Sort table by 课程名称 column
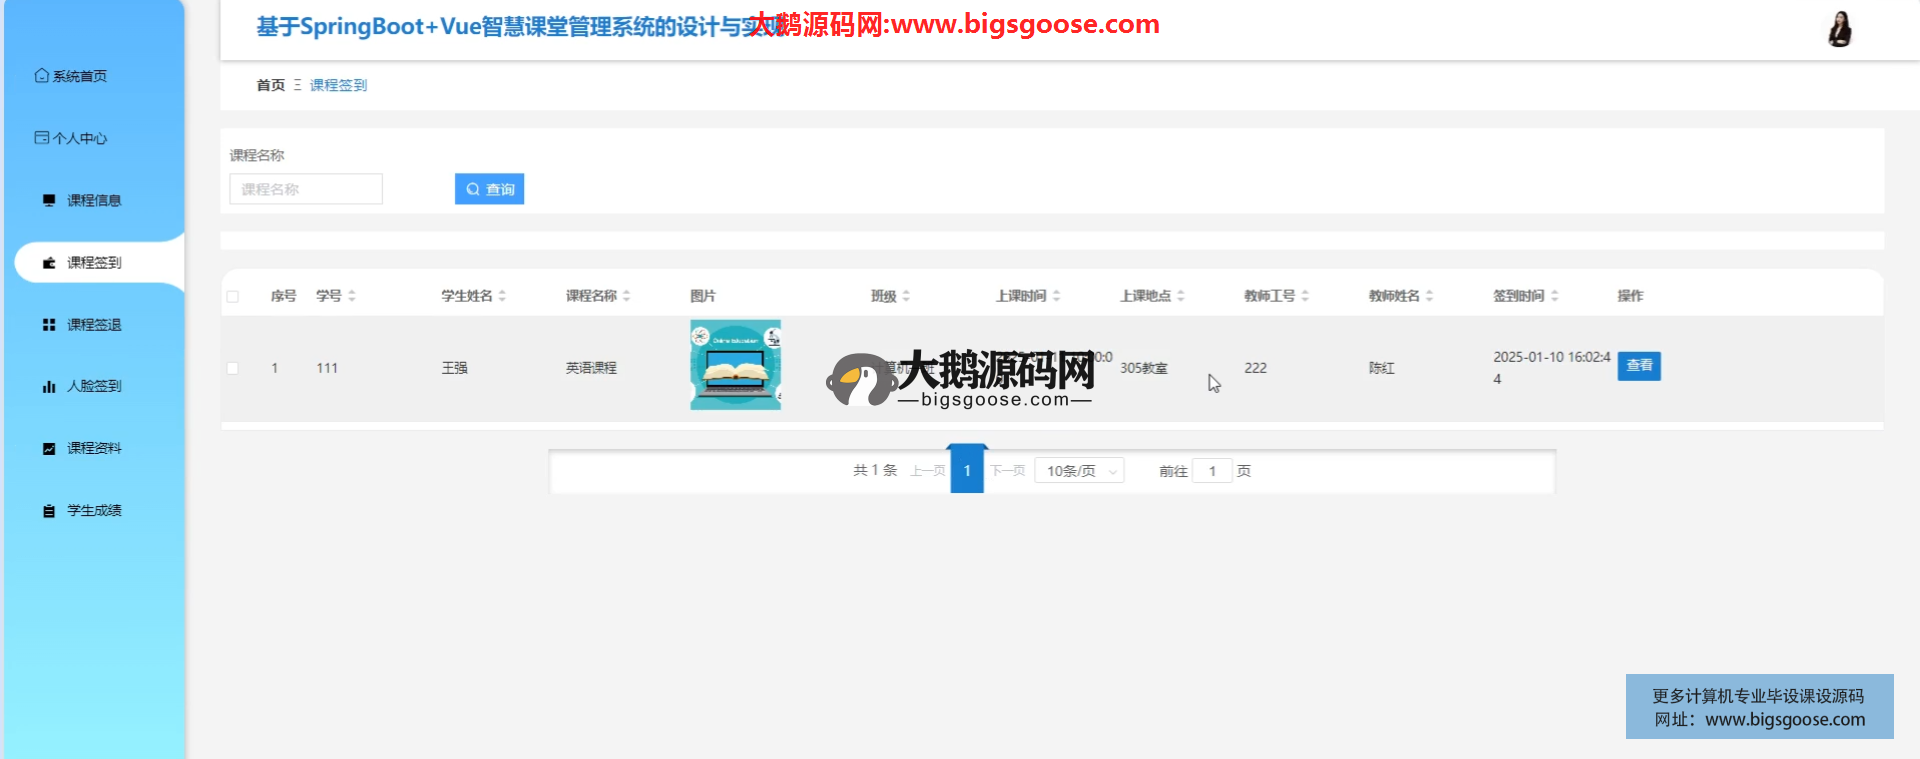Image resolution: width=1920 pixels, height=759 pixels. (626, 296)
